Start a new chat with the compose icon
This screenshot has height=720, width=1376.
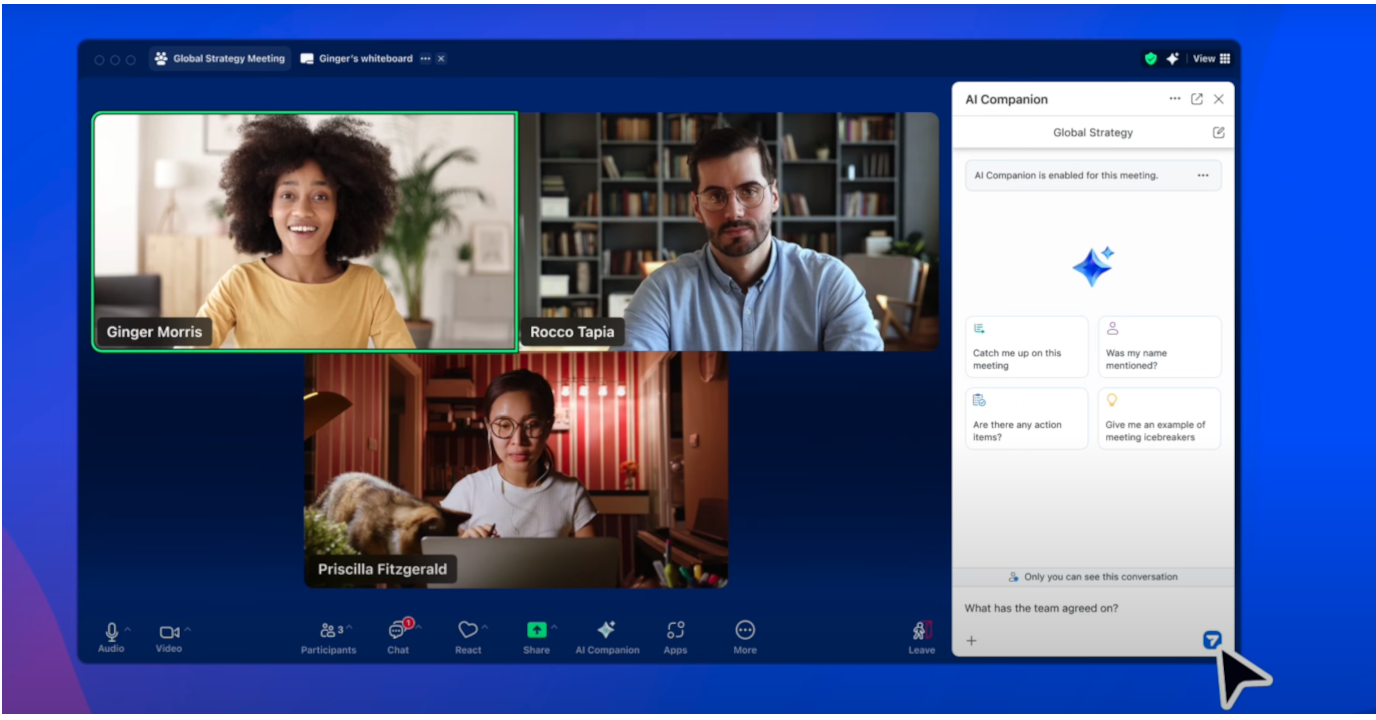pos(1218,132)
